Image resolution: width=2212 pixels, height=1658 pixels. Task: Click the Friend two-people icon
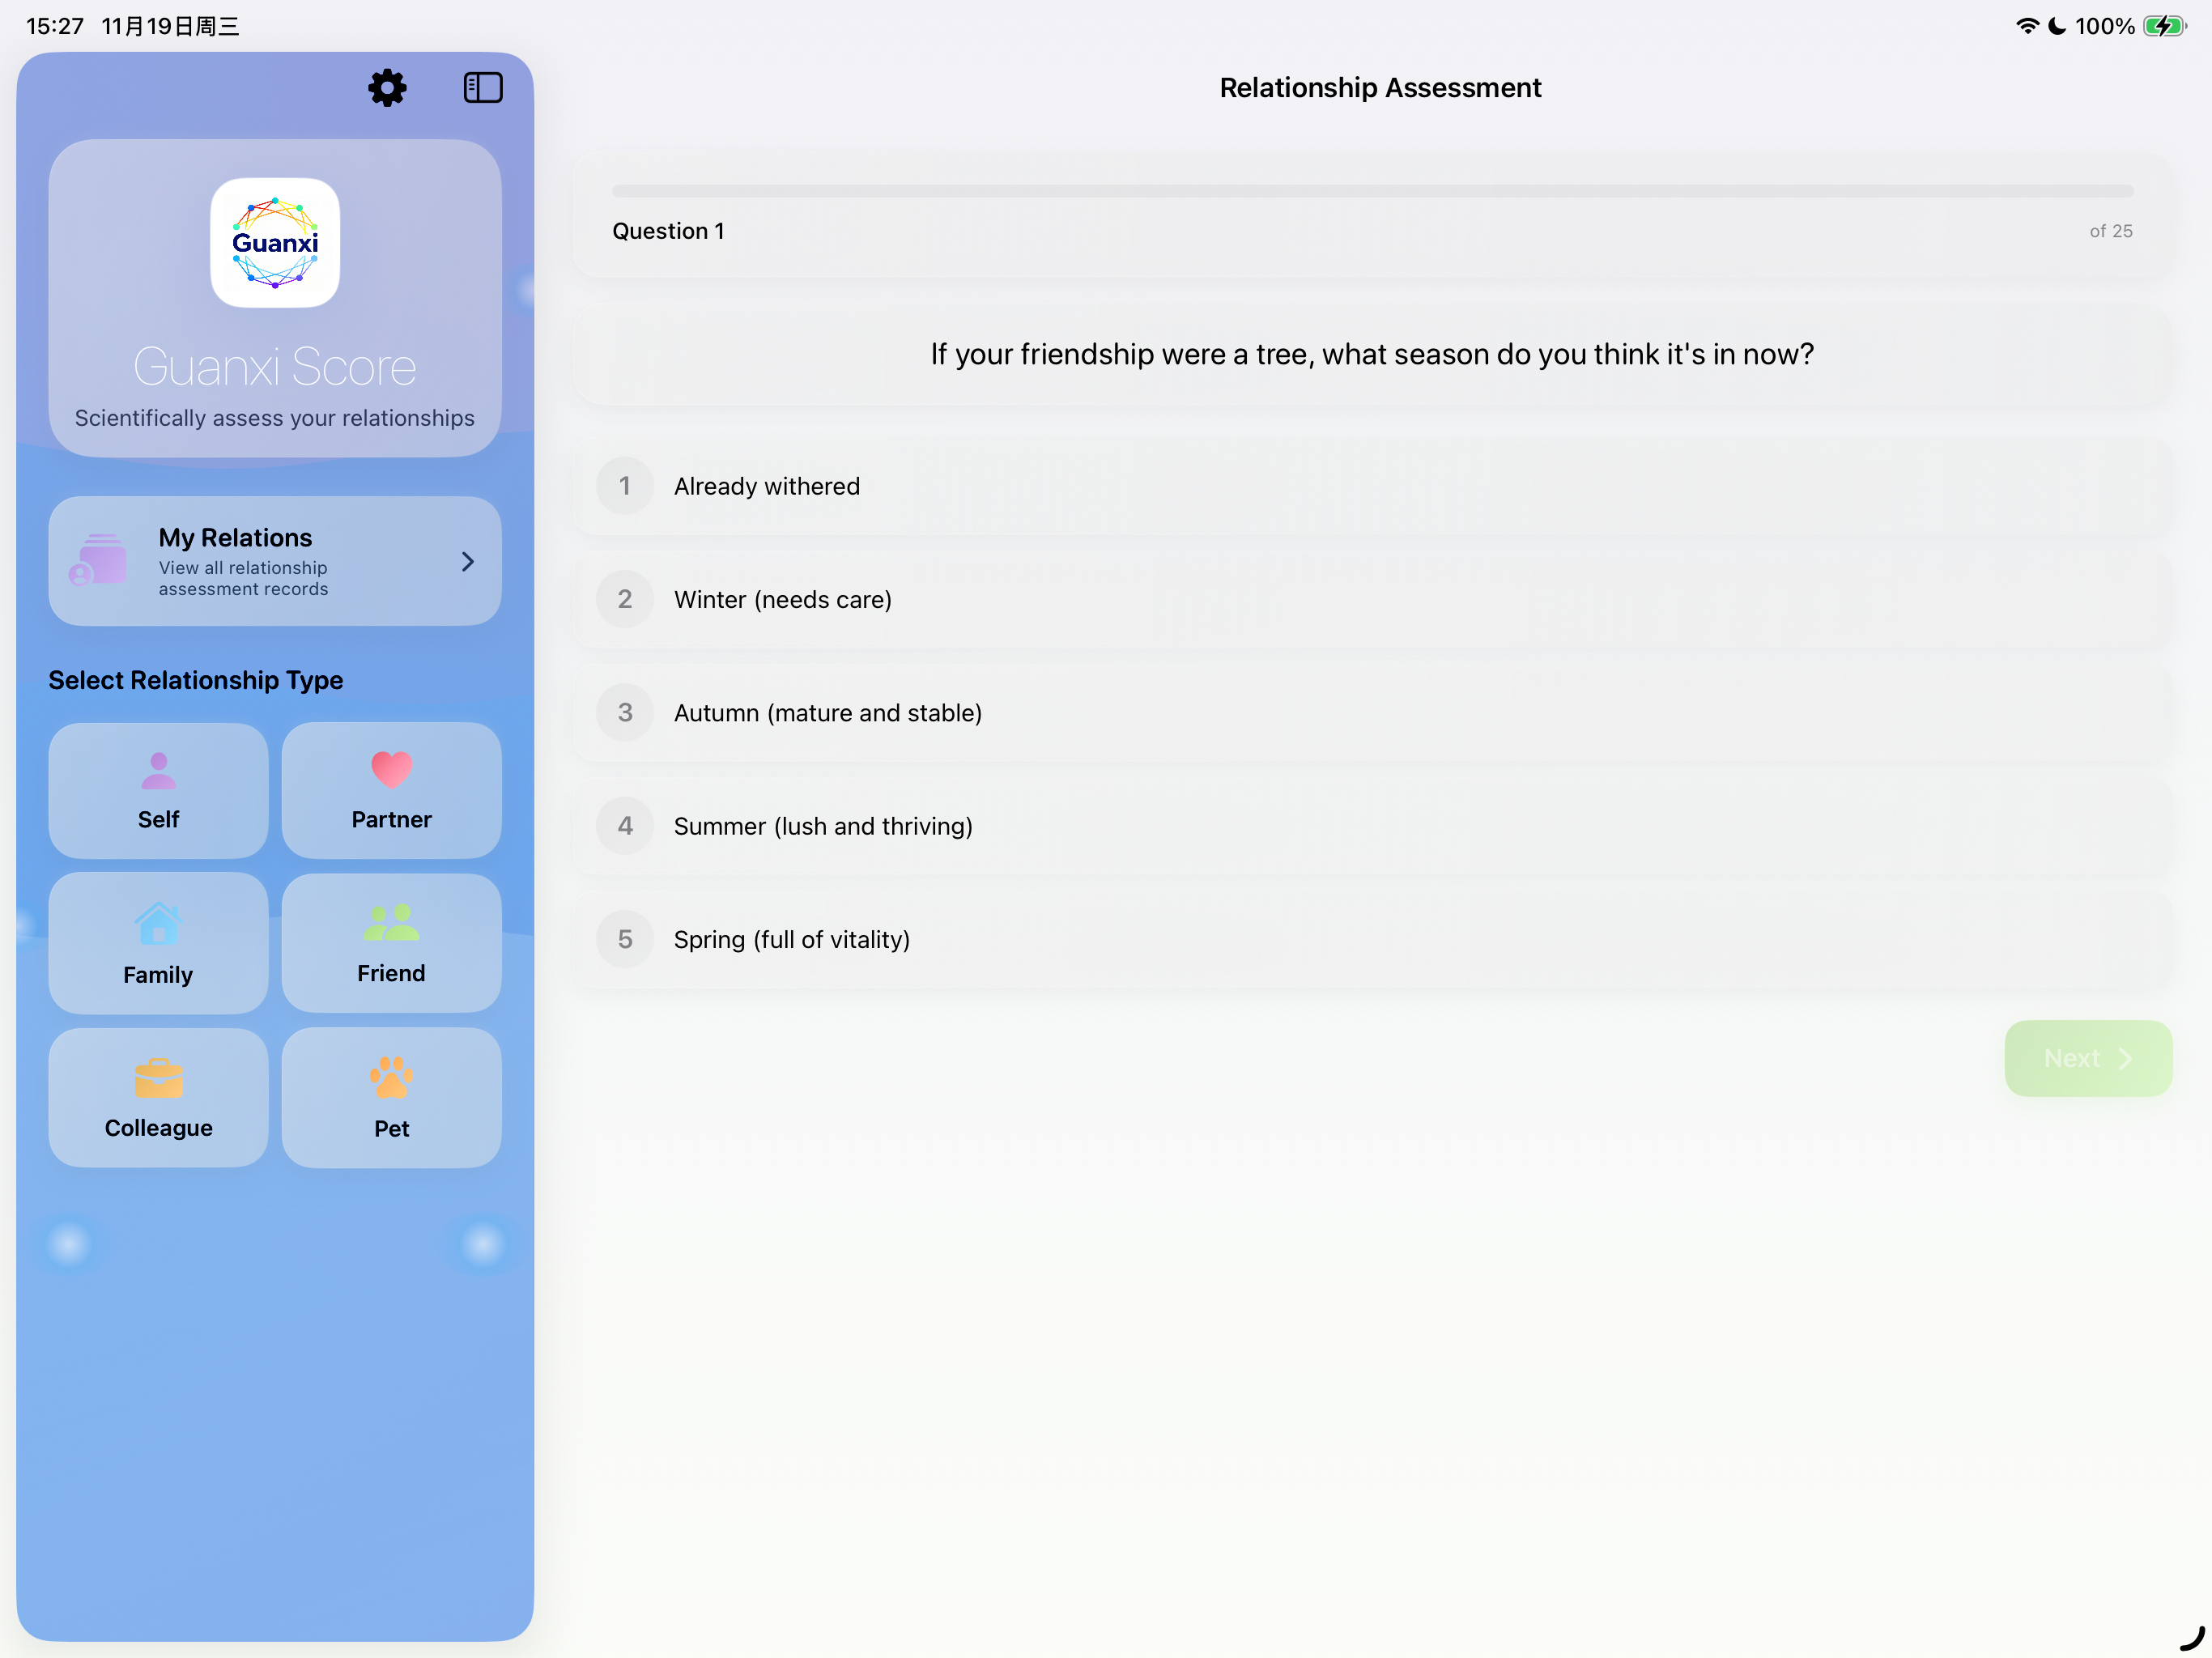point(391,922)
